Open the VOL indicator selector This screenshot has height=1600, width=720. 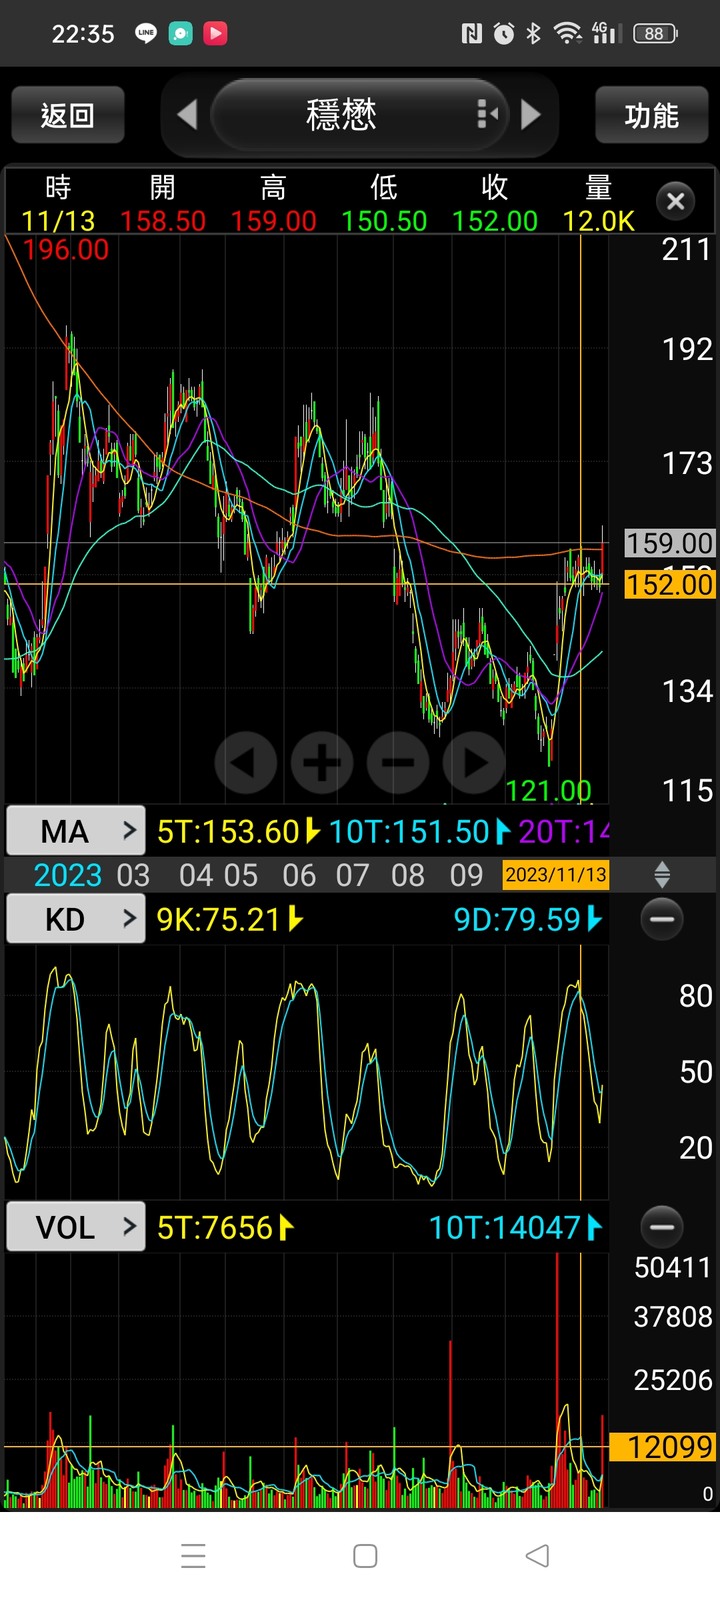point(76,1227)
